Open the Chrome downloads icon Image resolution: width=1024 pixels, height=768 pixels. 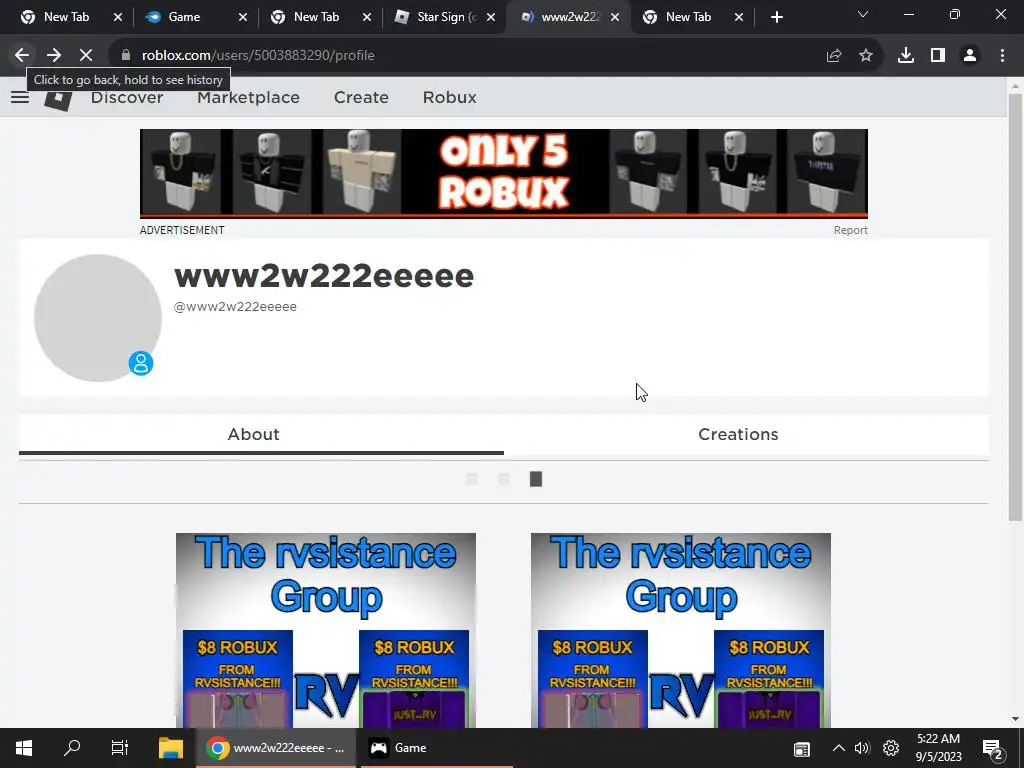click(906, 56)
